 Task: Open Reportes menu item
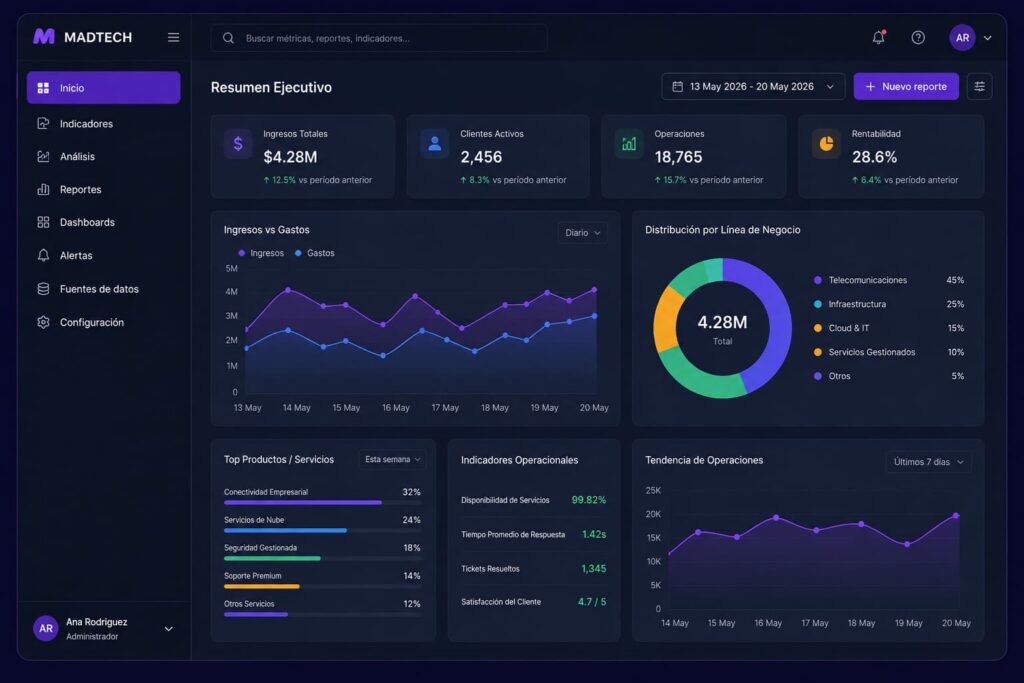coord(103,189)
